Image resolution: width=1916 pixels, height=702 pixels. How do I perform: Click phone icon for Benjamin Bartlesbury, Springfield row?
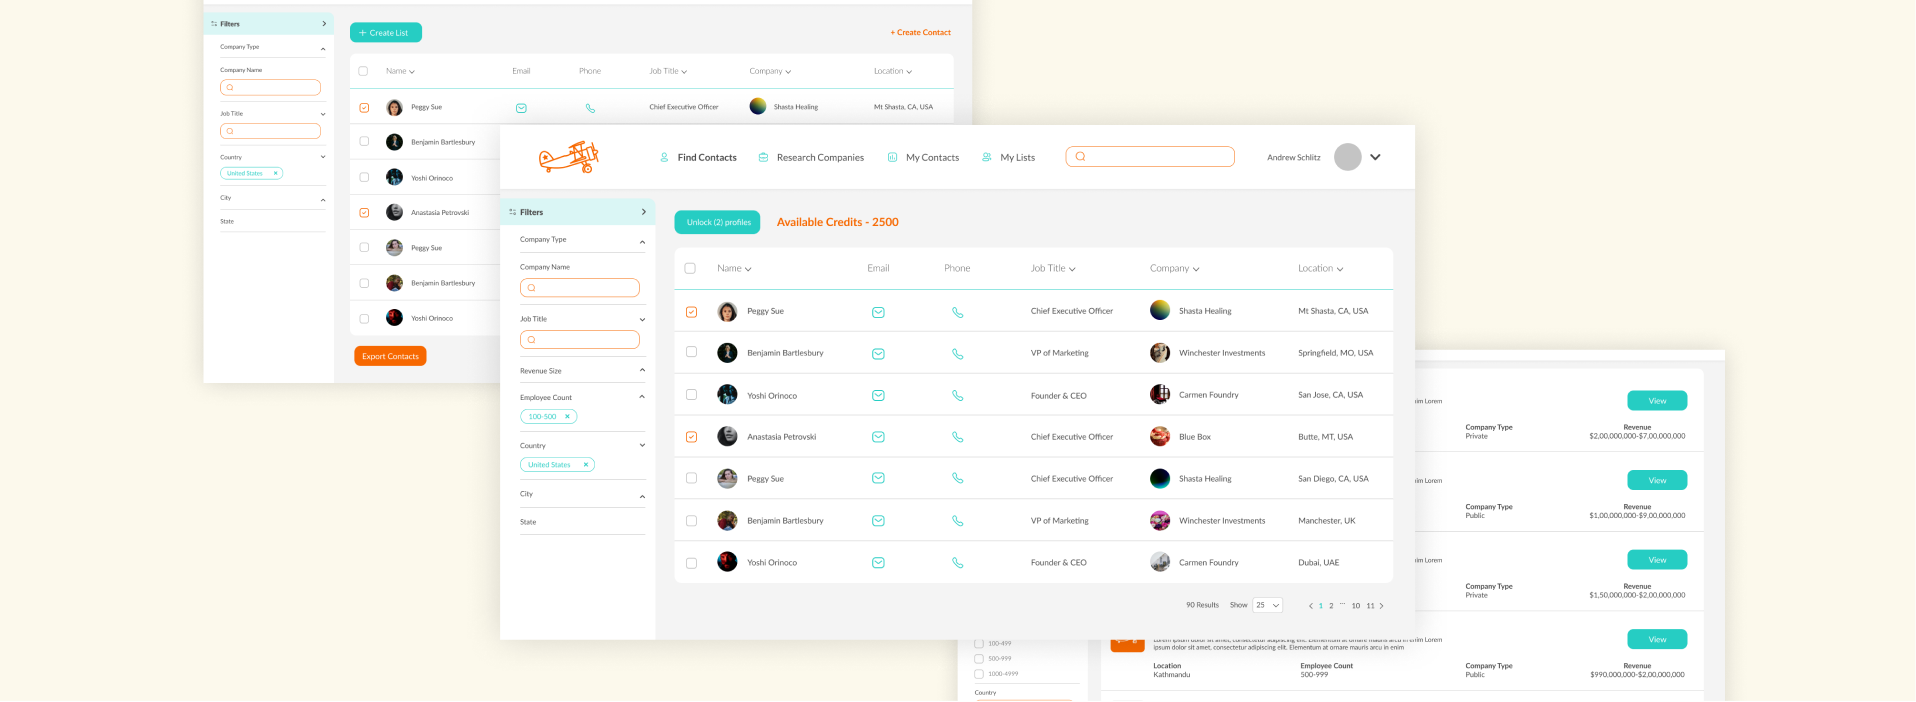pos(957,354)
